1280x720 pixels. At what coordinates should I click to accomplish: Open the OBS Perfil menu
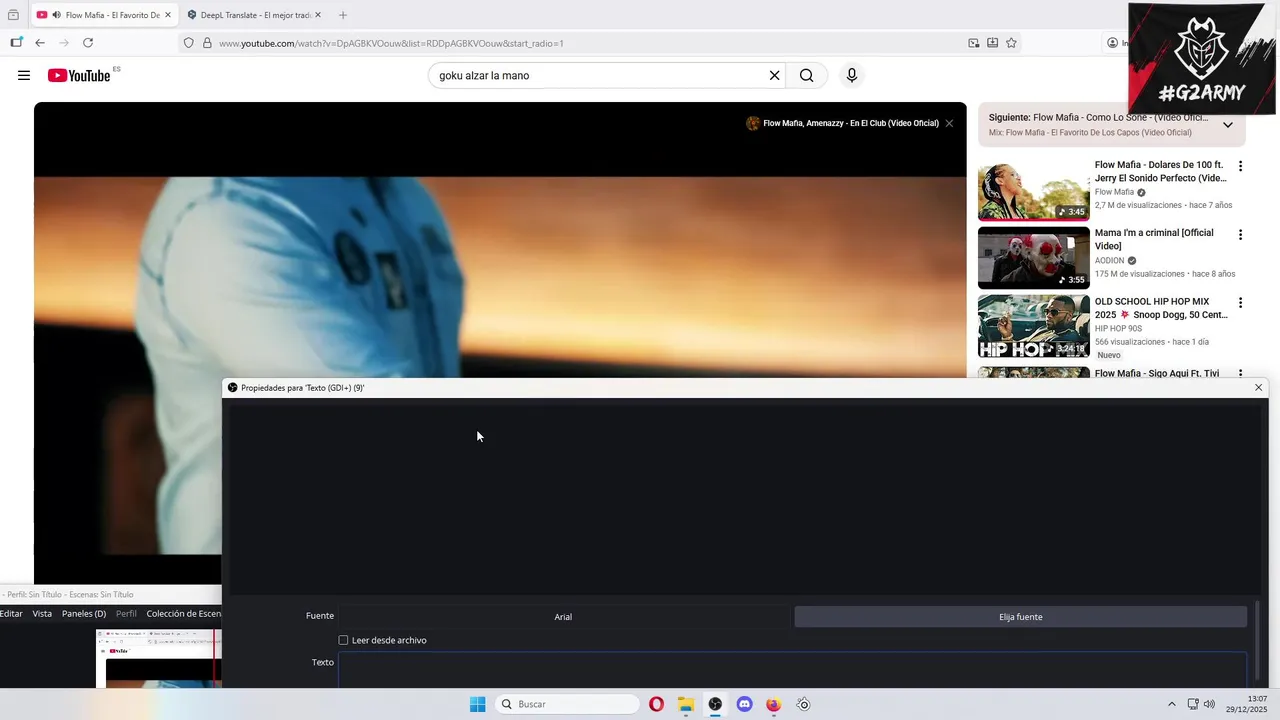point(126,614)
